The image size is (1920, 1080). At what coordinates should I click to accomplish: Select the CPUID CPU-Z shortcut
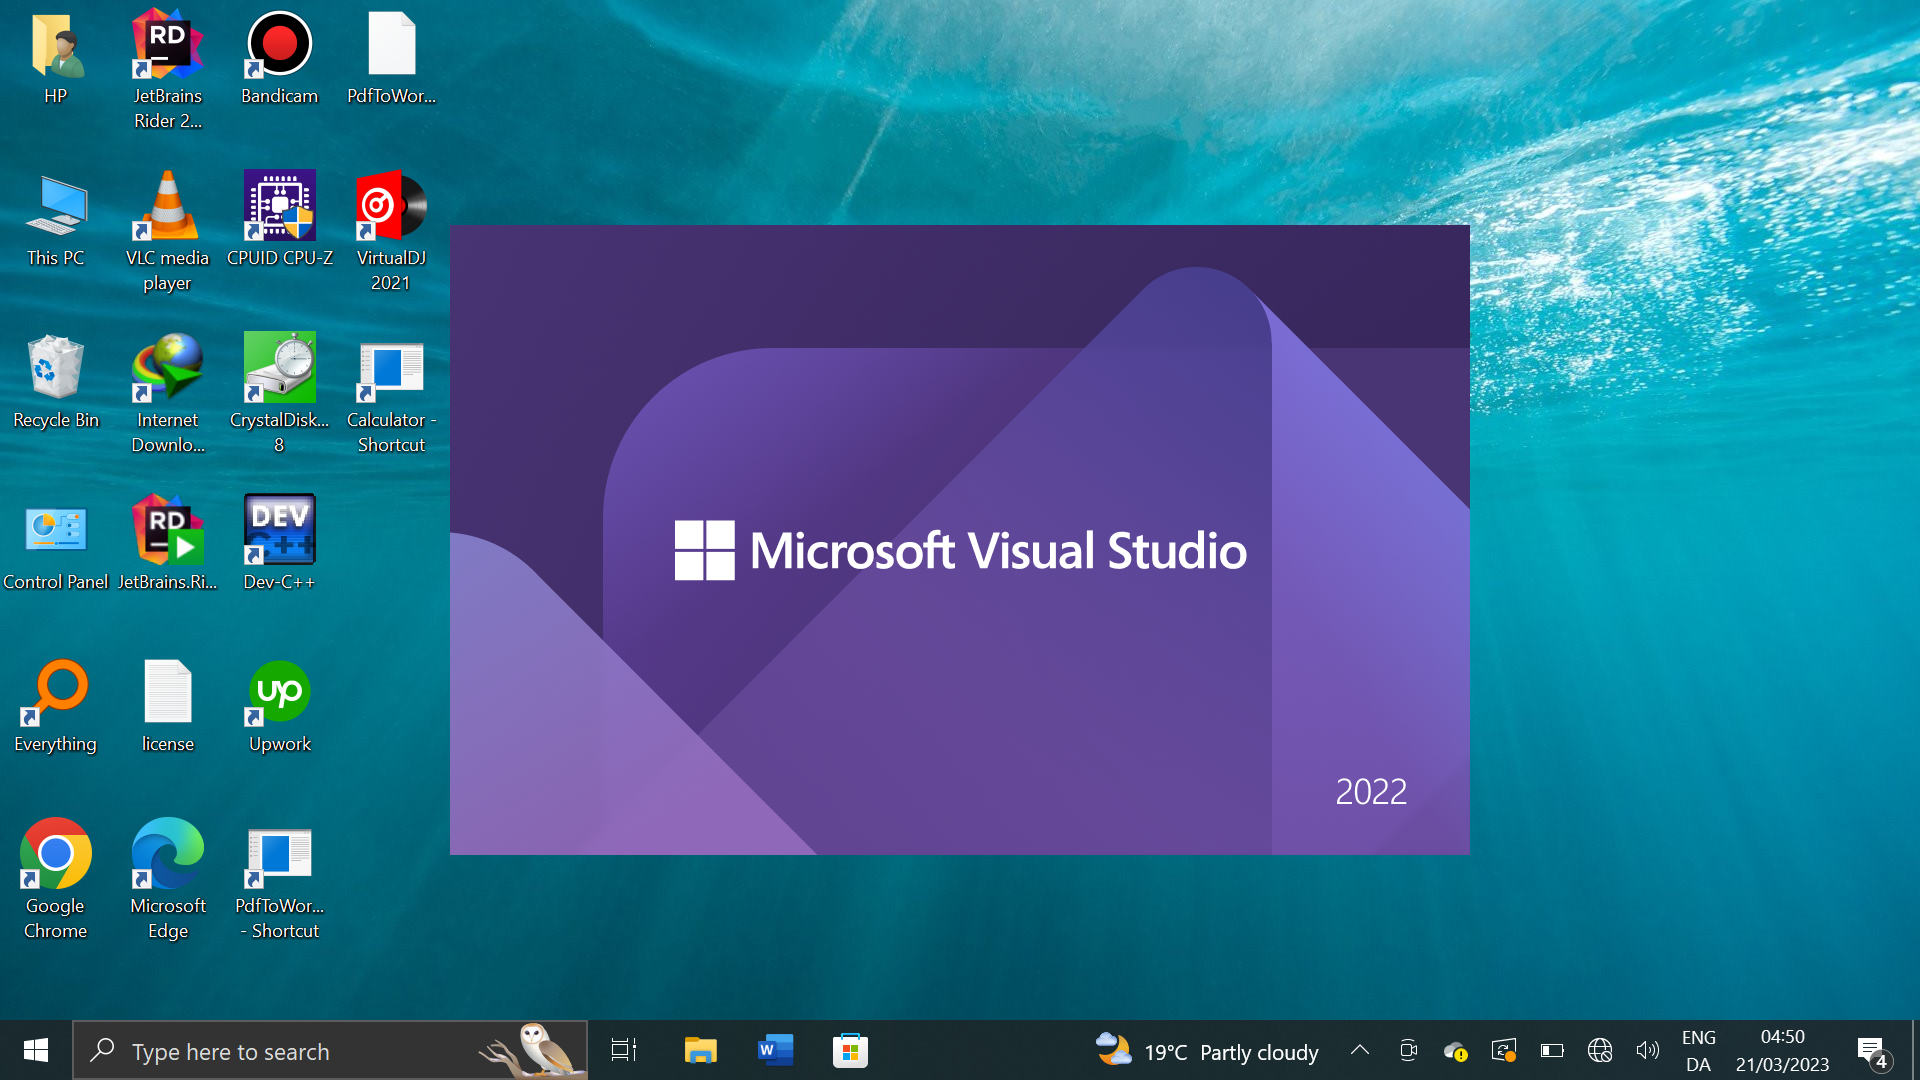click(279, 207)
